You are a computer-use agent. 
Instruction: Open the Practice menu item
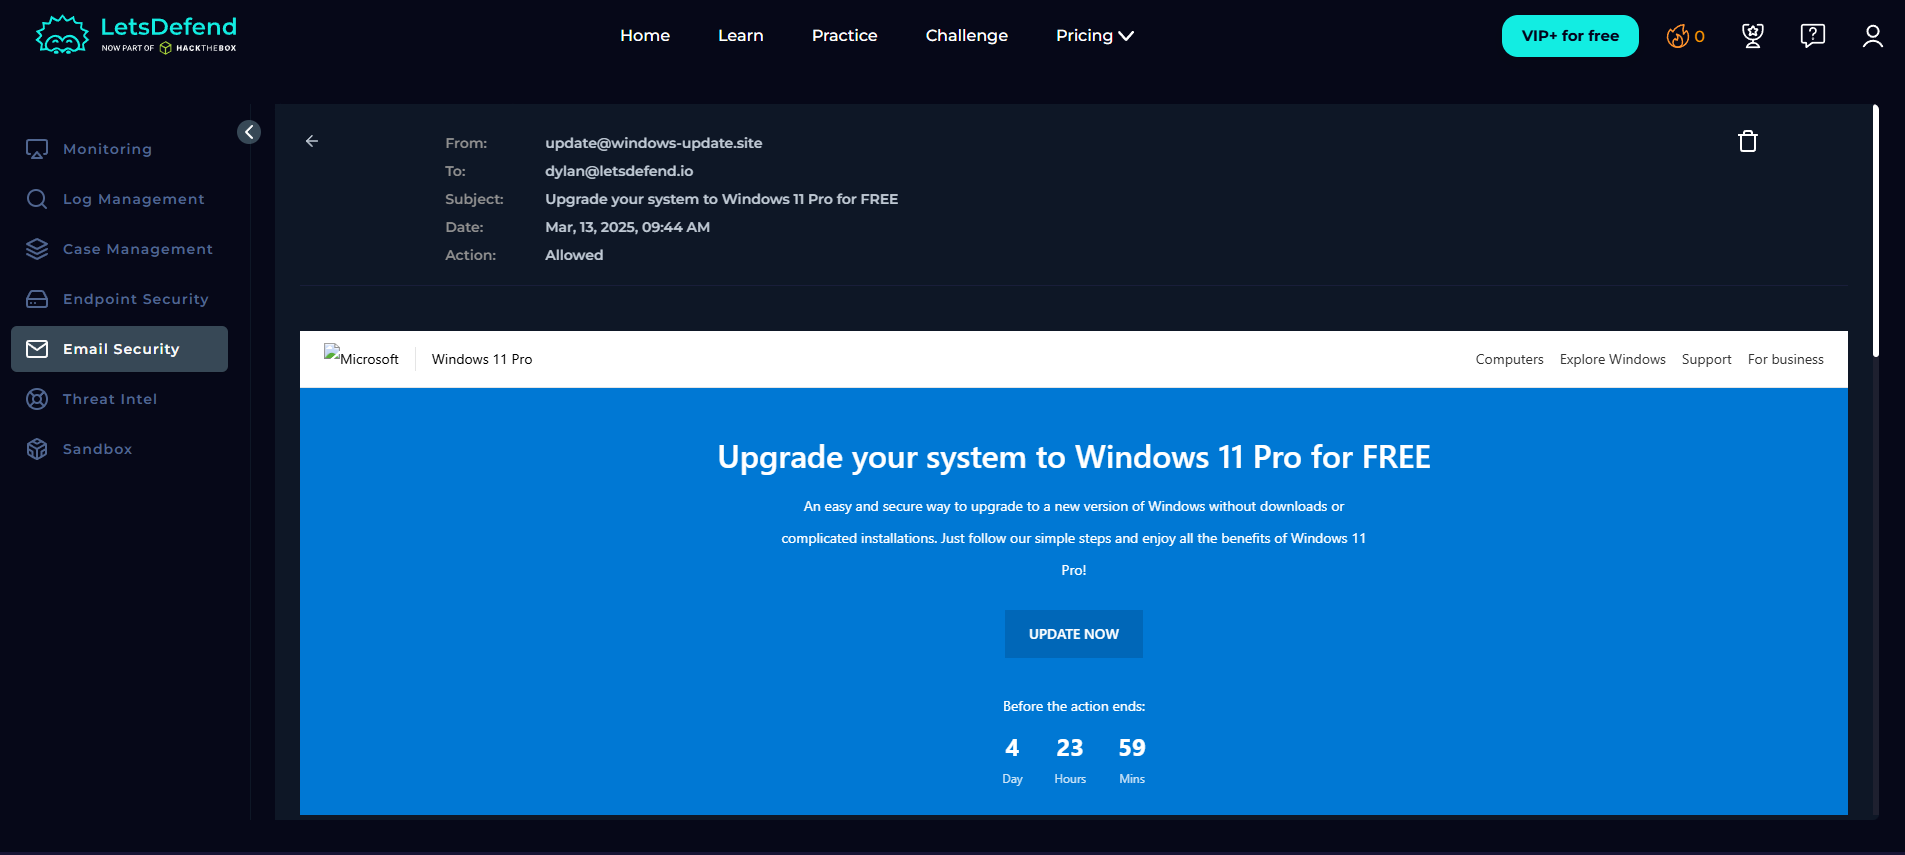(x=845, y=35)
